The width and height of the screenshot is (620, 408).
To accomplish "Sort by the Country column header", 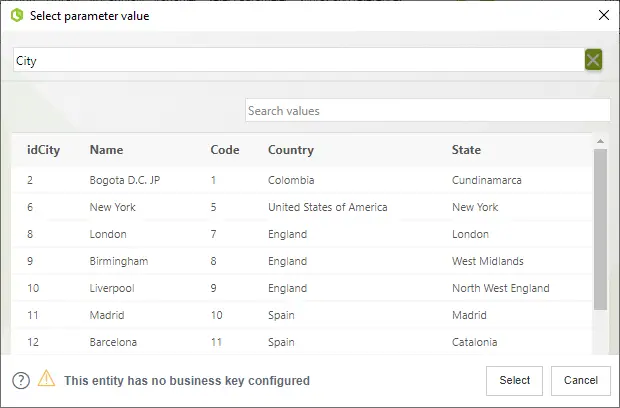I will click(x=291, y=150).
